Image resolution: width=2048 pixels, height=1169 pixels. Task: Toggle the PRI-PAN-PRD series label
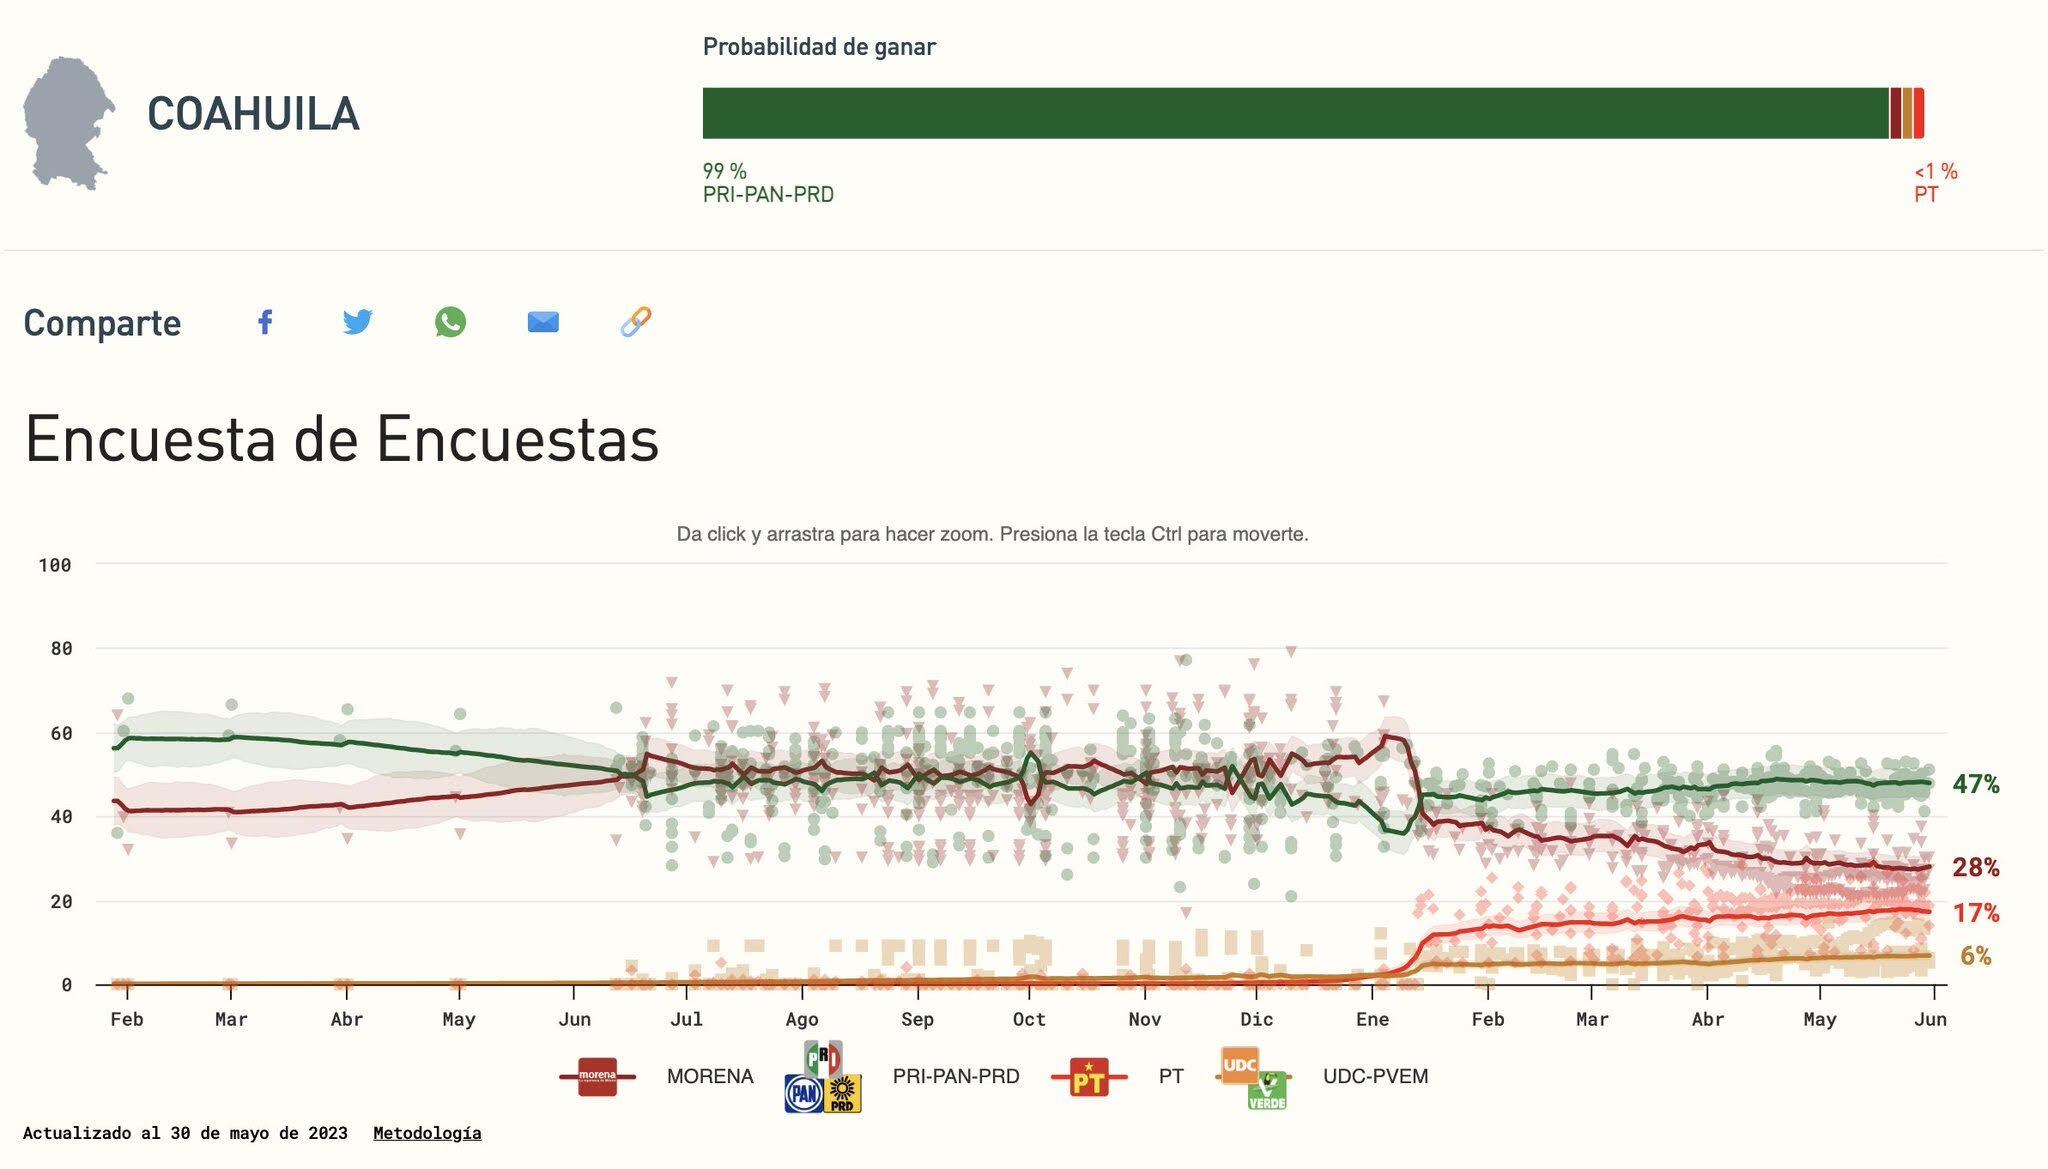click(x=956, y=1077)
